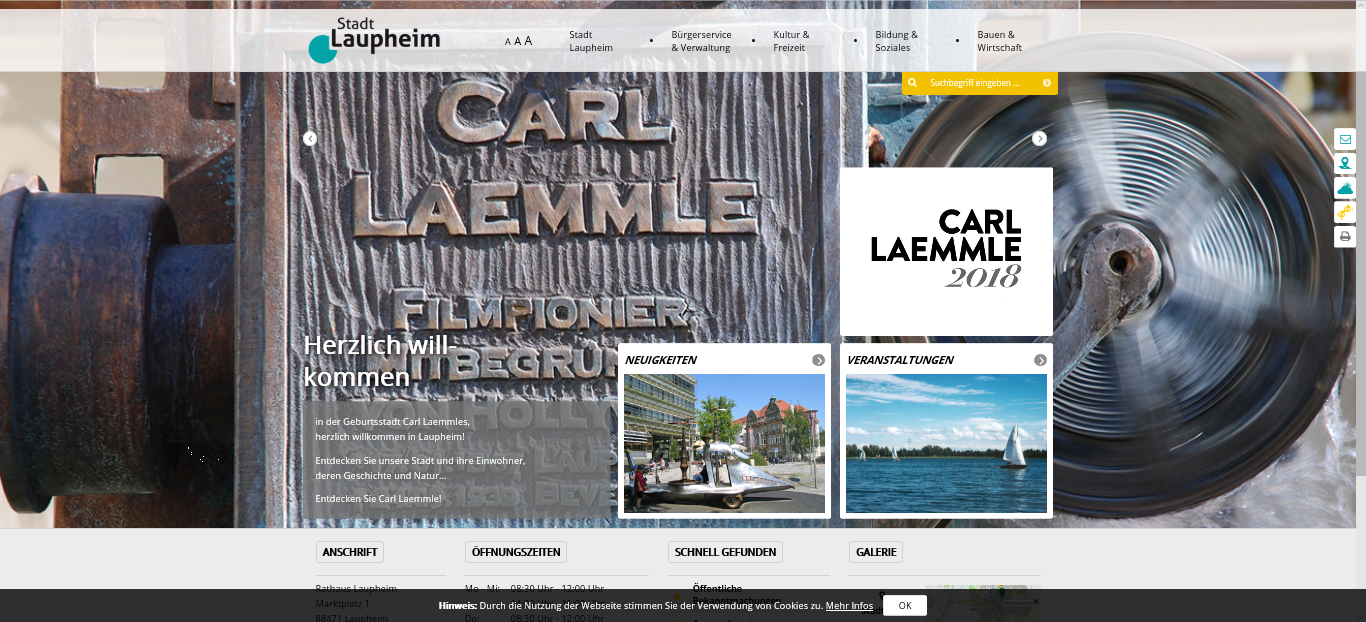This screenshot has height=622, width=1366.
Task: Select the largest font size A
Action: [529, 41]
